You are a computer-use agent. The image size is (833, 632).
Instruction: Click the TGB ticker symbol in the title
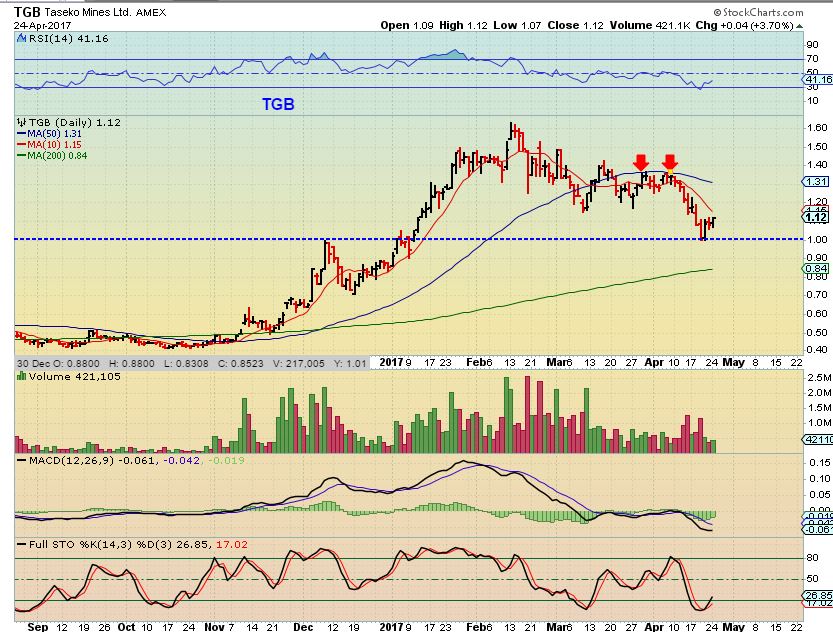27,12
